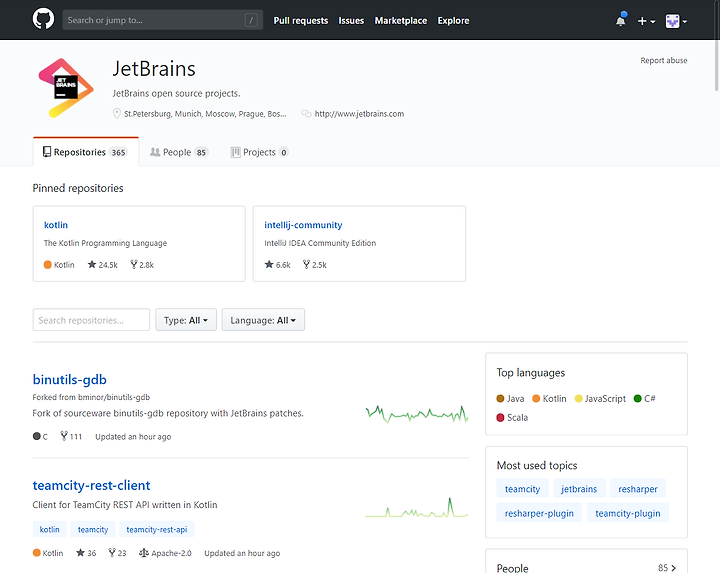Click the star icon on kotlin pinned card

point(92,264)
